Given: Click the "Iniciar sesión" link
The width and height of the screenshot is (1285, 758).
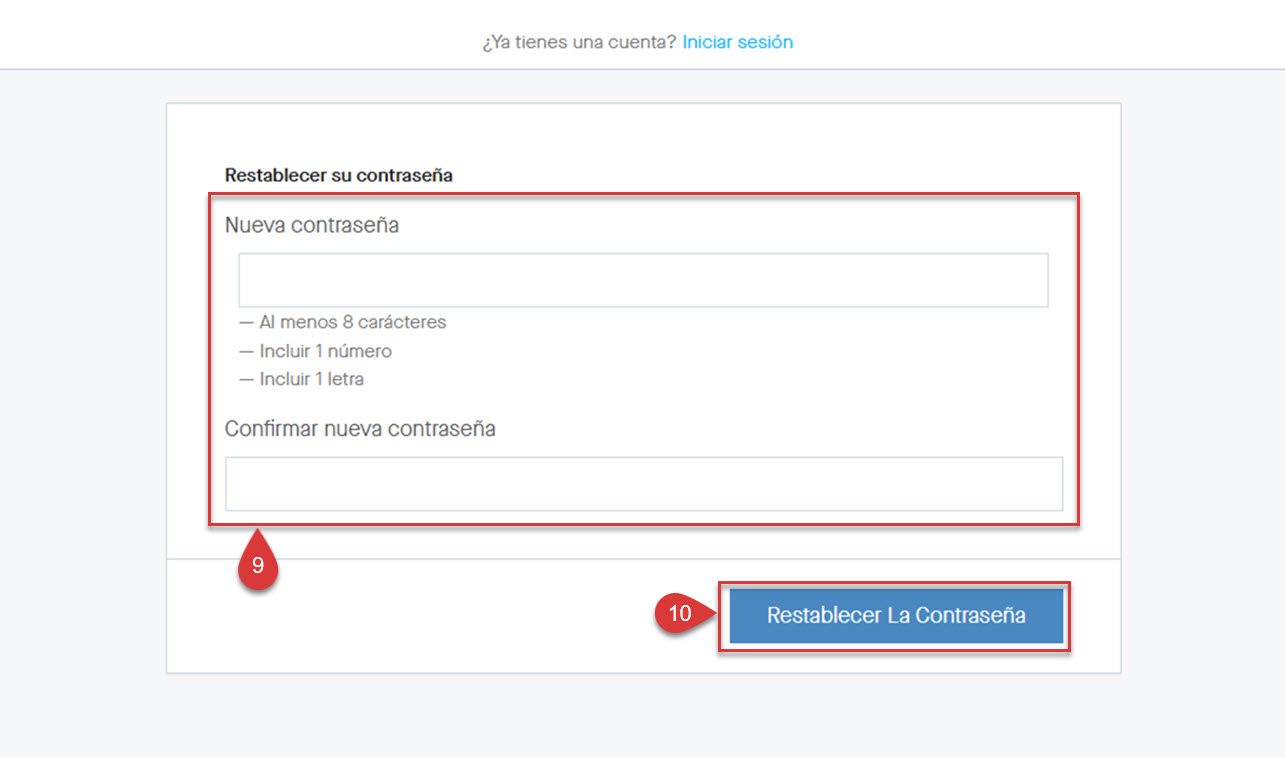Looking at the screenshot, I should (x=737, y=41).
